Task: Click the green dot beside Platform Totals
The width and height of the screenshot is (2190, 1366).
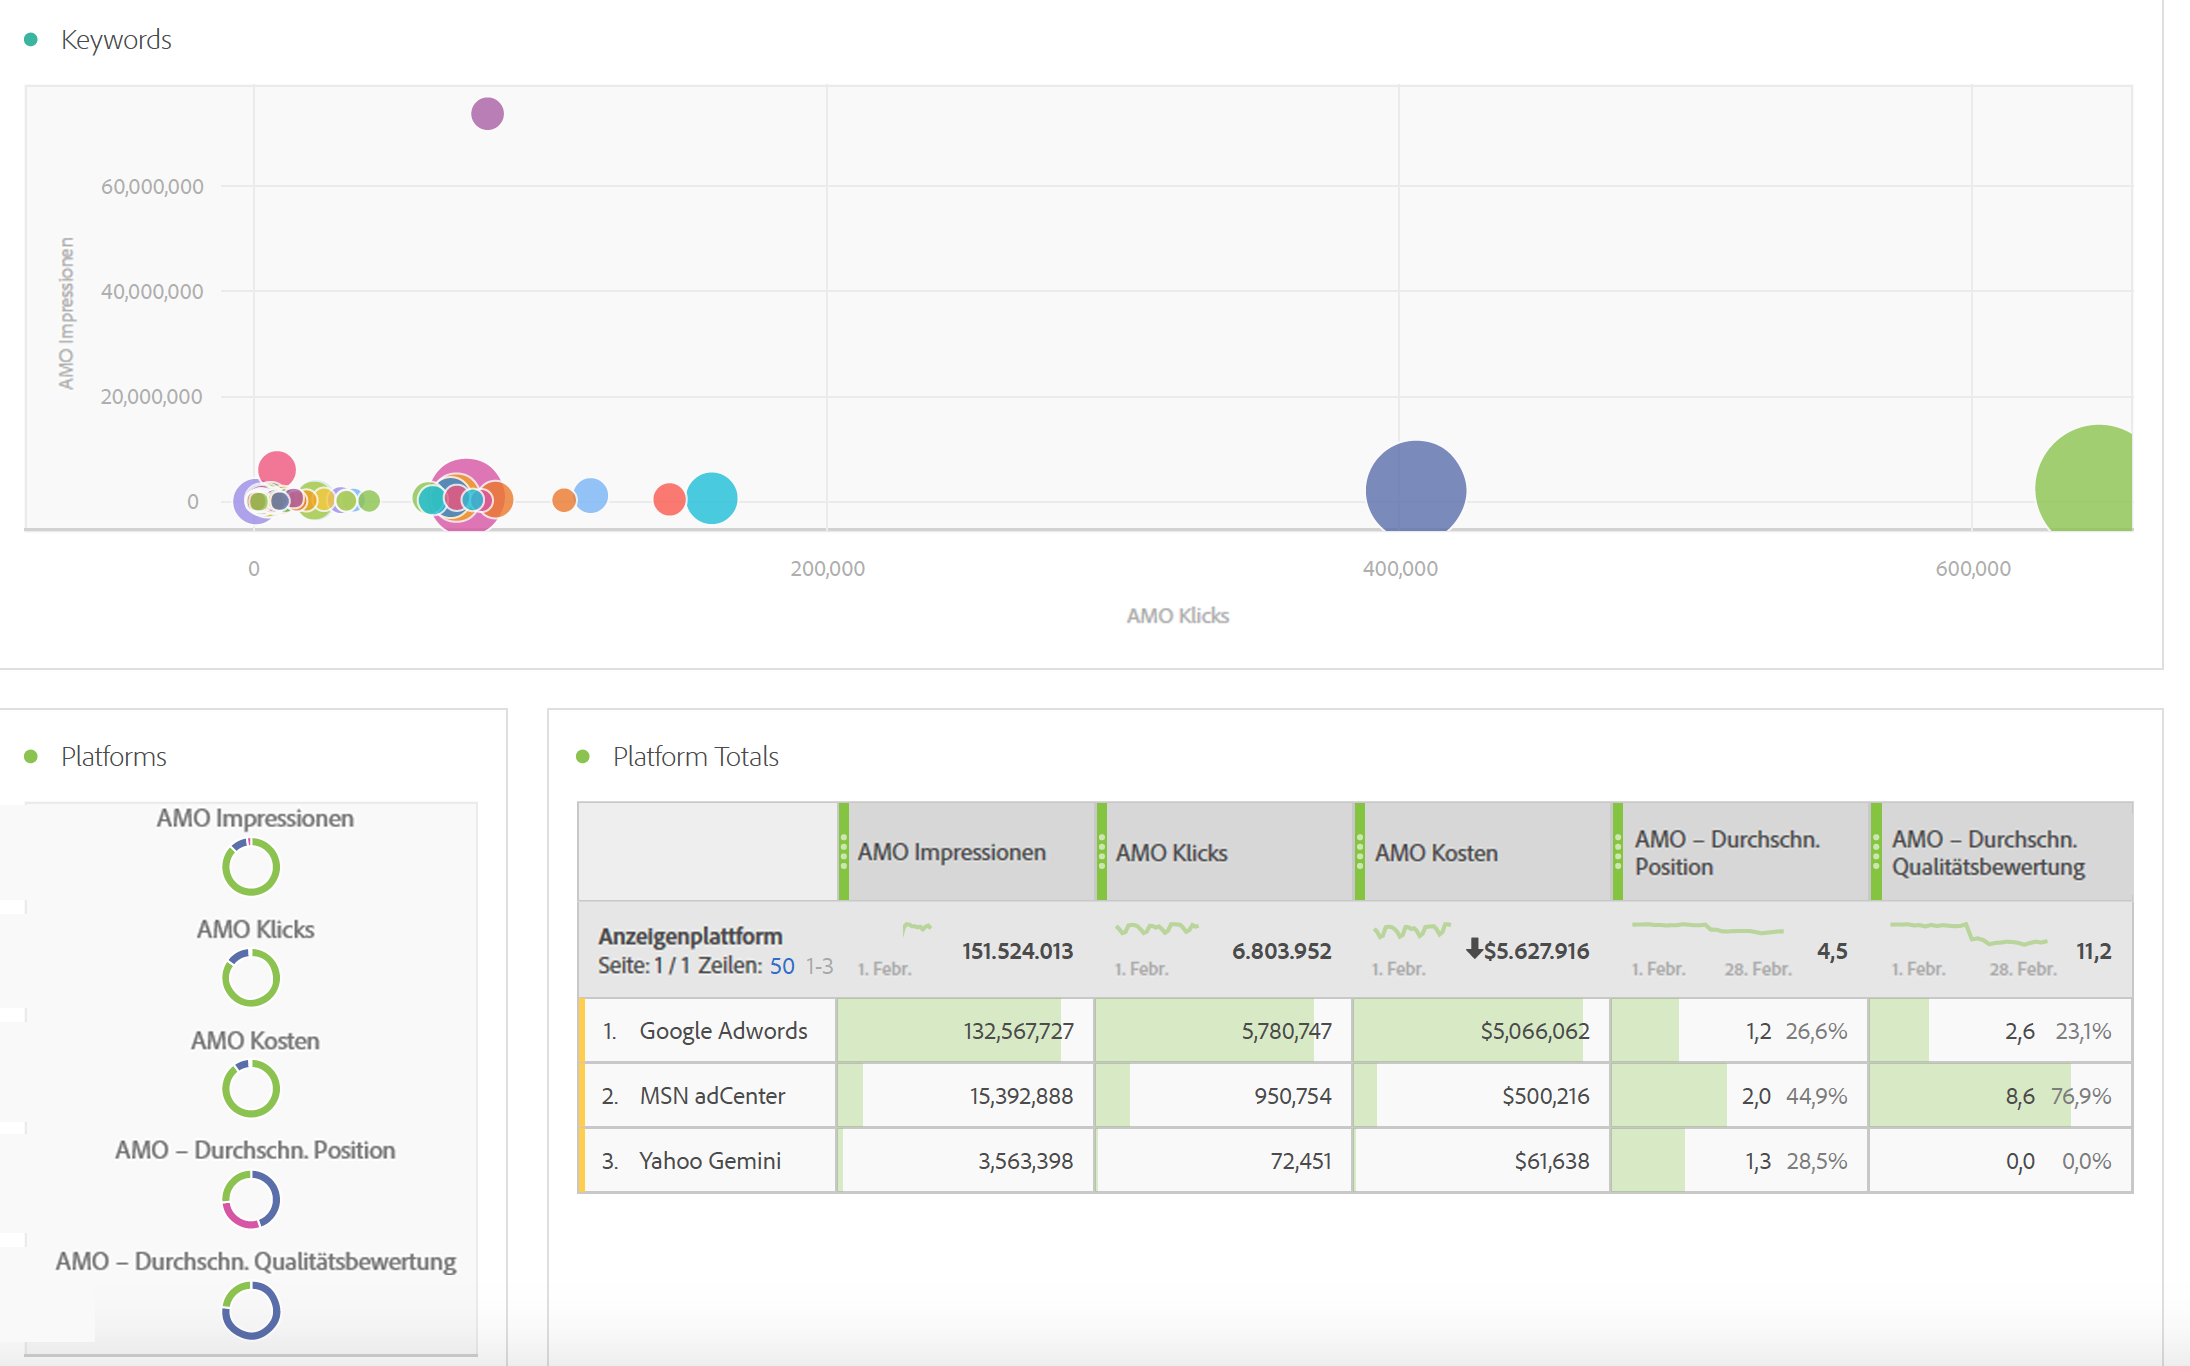Action: pyautogui.click(x=583, y=757)
